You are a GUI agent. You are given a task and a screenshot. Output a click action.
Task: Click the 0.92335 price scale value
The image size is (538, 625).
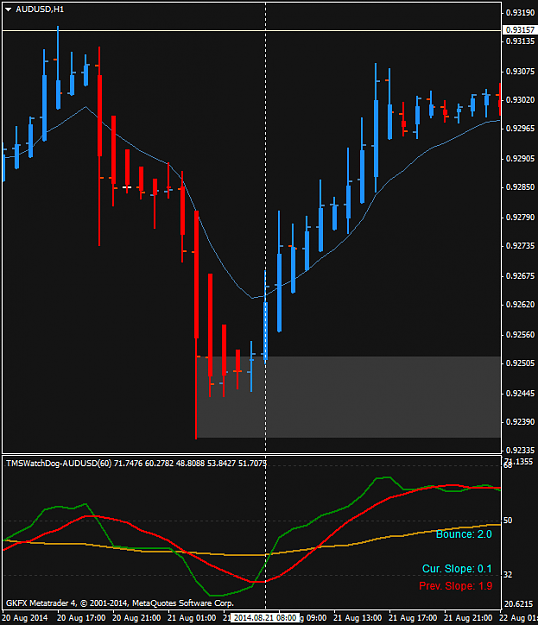click(520, 450)
